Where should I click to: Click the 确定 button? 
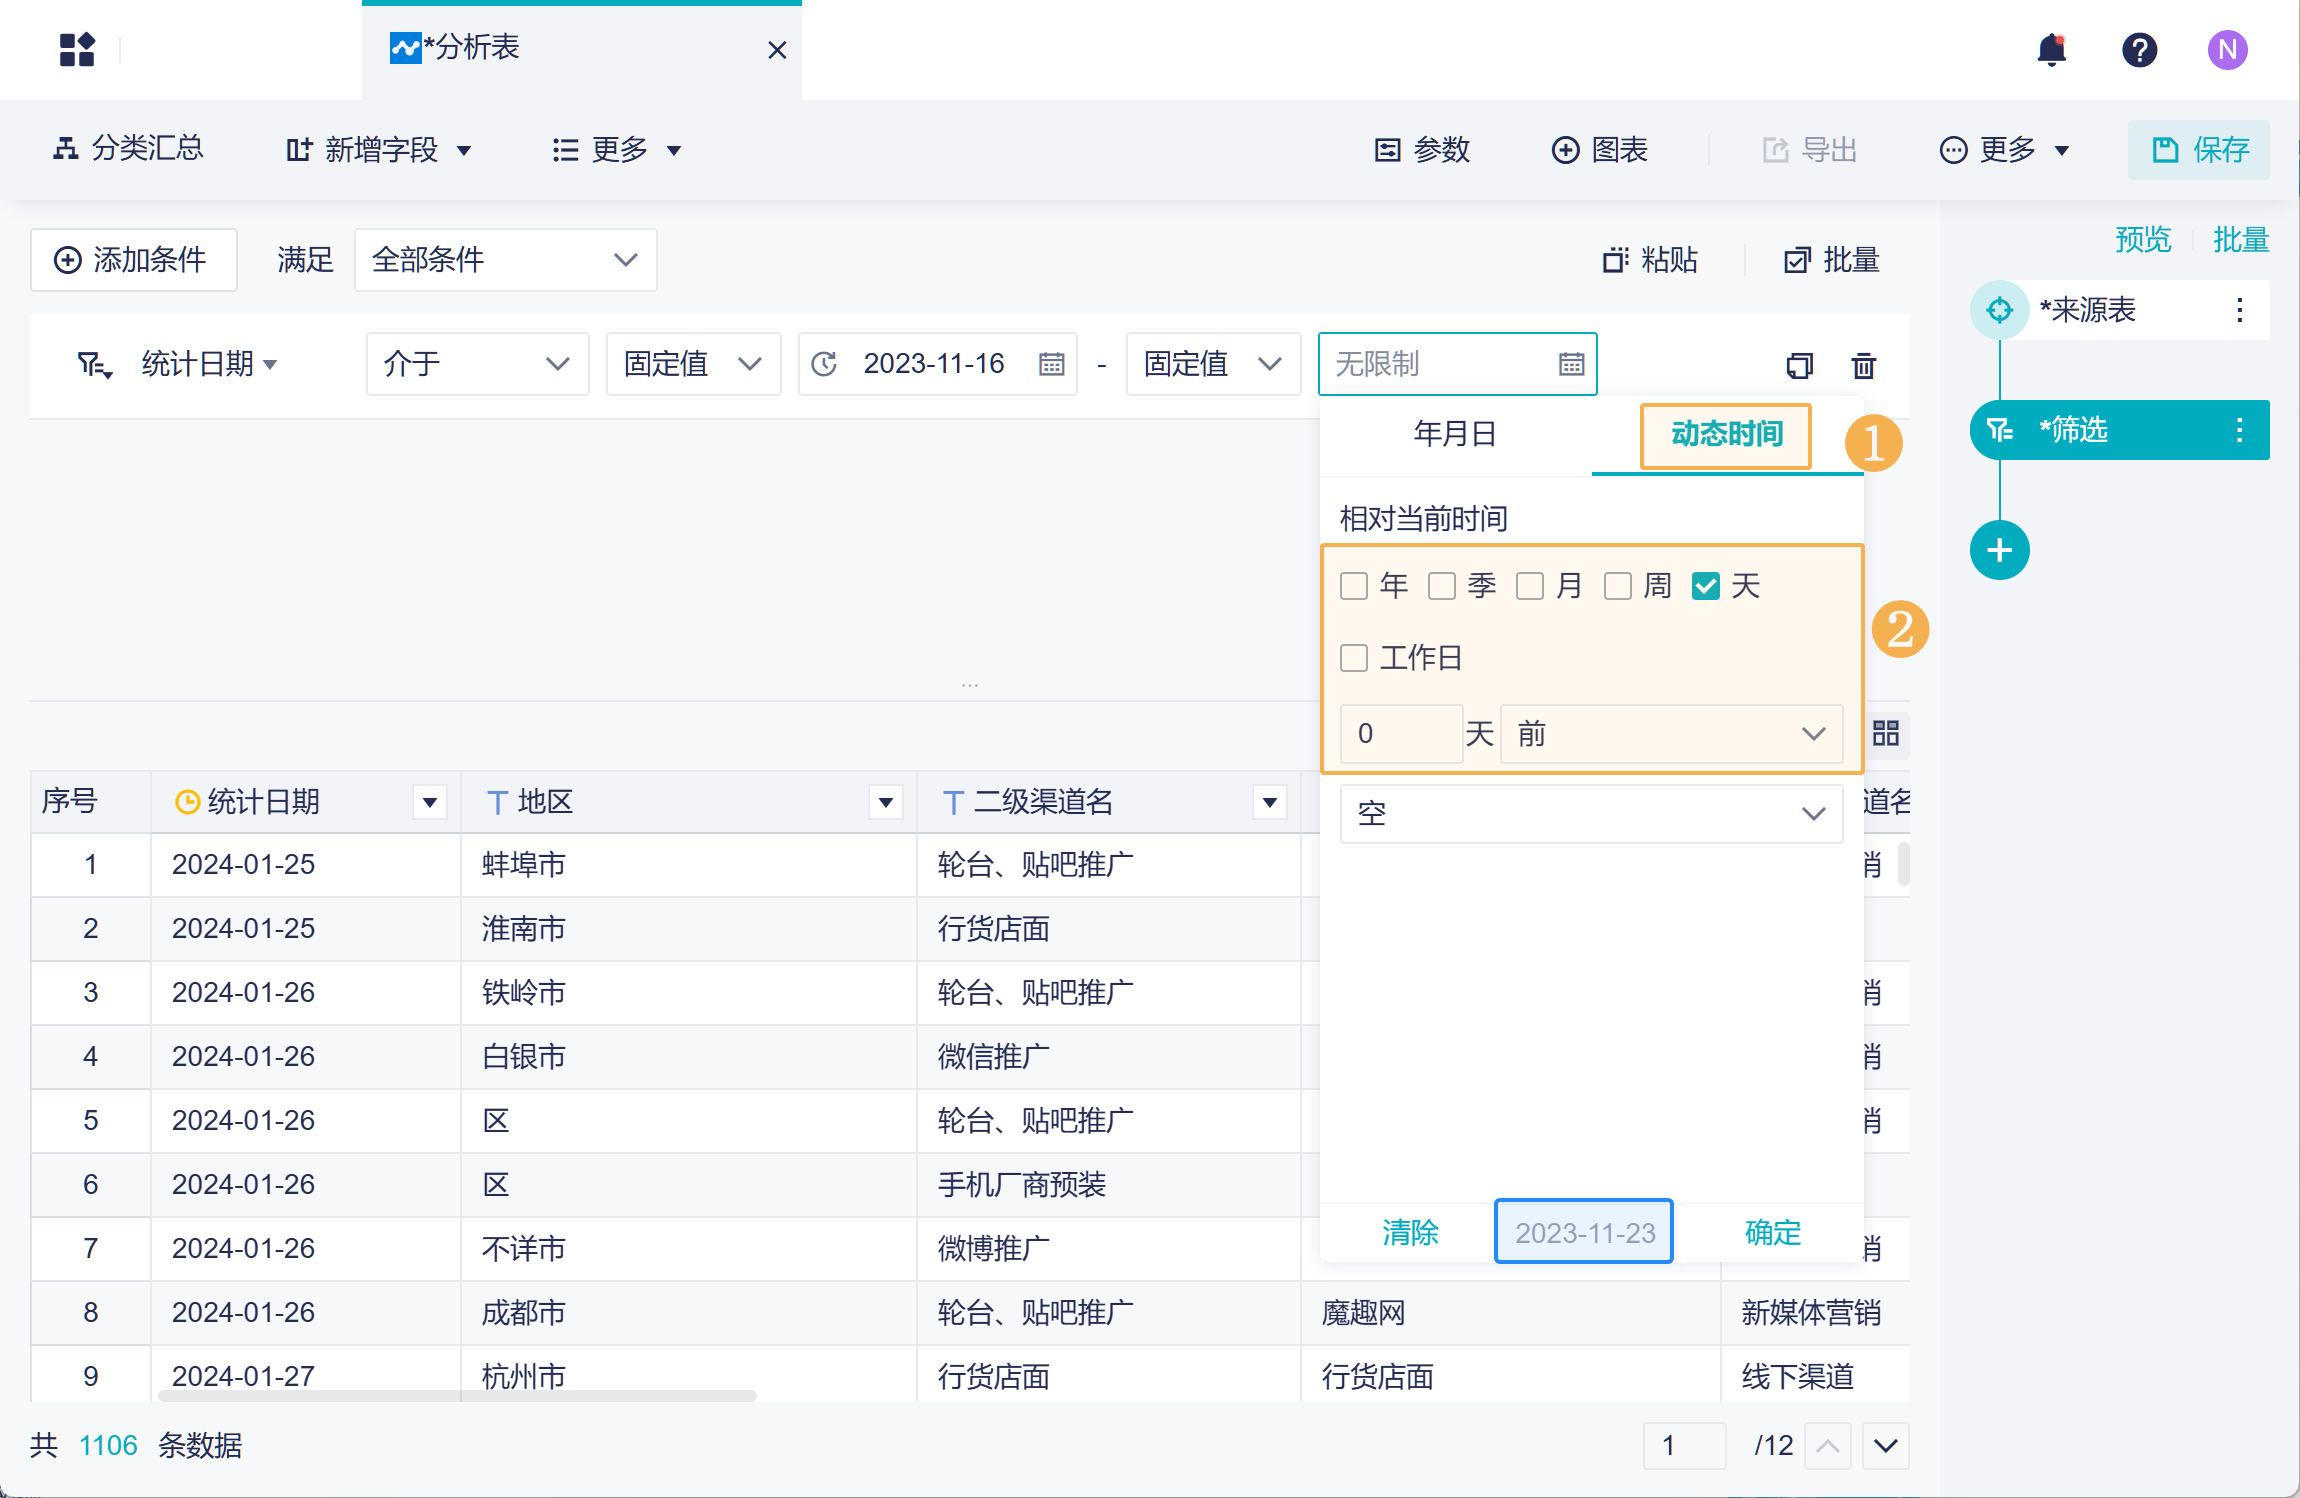[1772, 1232]
